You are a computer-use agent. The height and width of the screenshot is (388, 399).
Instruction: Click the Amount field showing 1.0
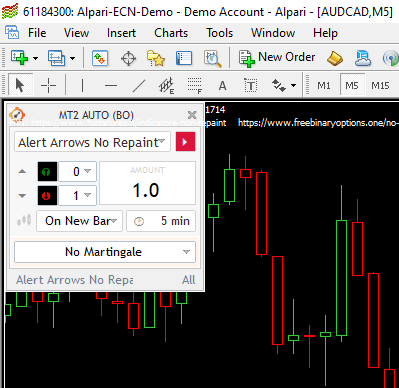click(x=147, y=183)
